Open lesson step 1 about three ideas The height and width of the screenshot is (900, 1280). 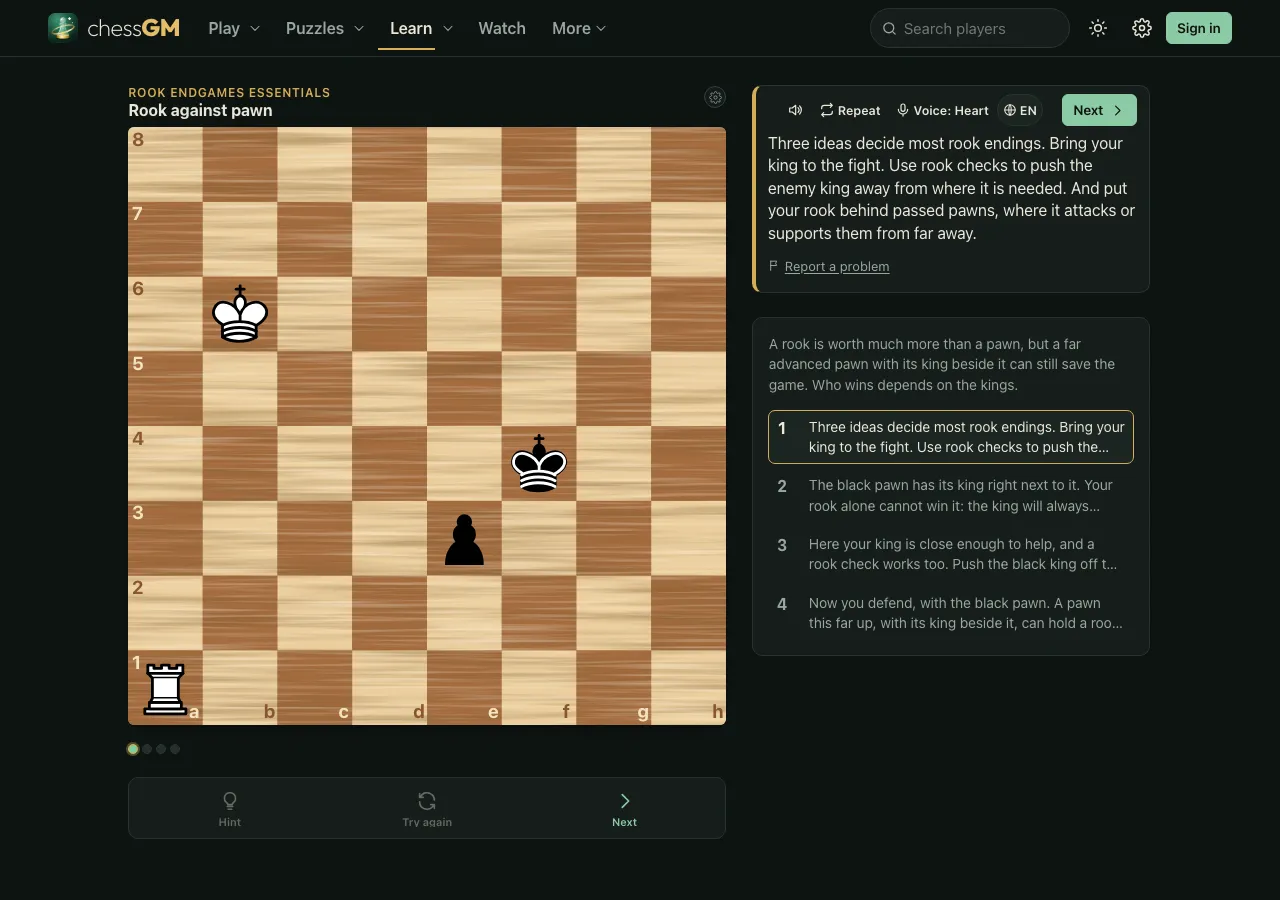pyautogui.click(x=951, y=437)
